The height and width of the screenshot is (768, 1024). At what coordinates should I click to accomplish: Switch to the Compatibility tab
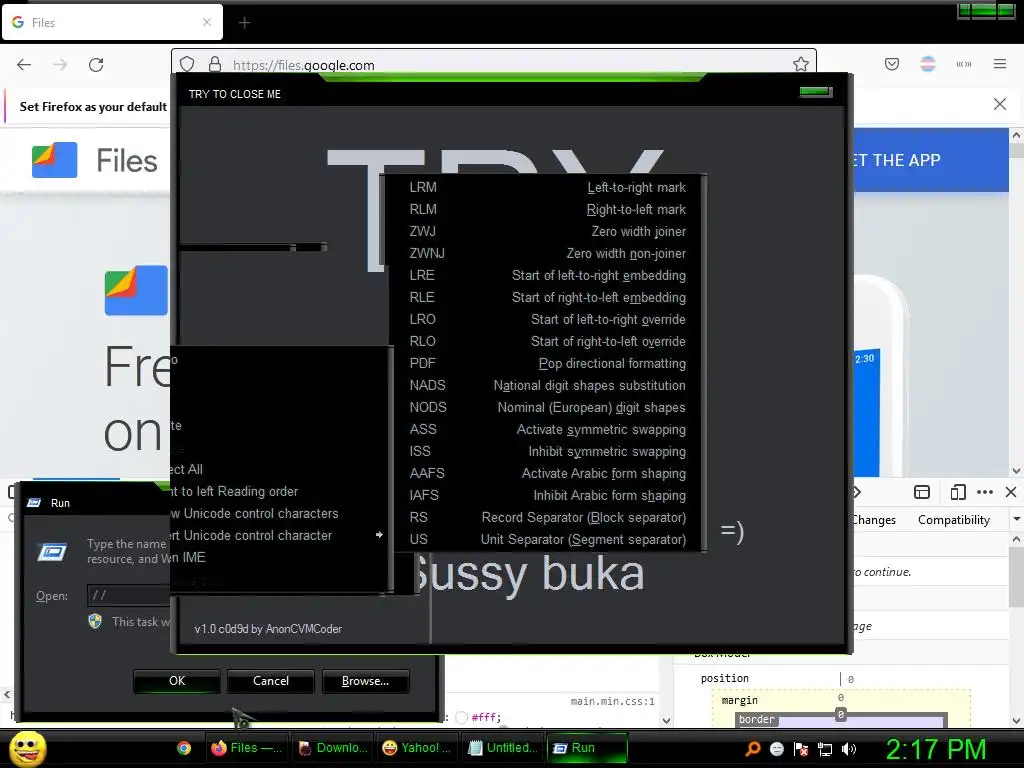coord(953,520)
